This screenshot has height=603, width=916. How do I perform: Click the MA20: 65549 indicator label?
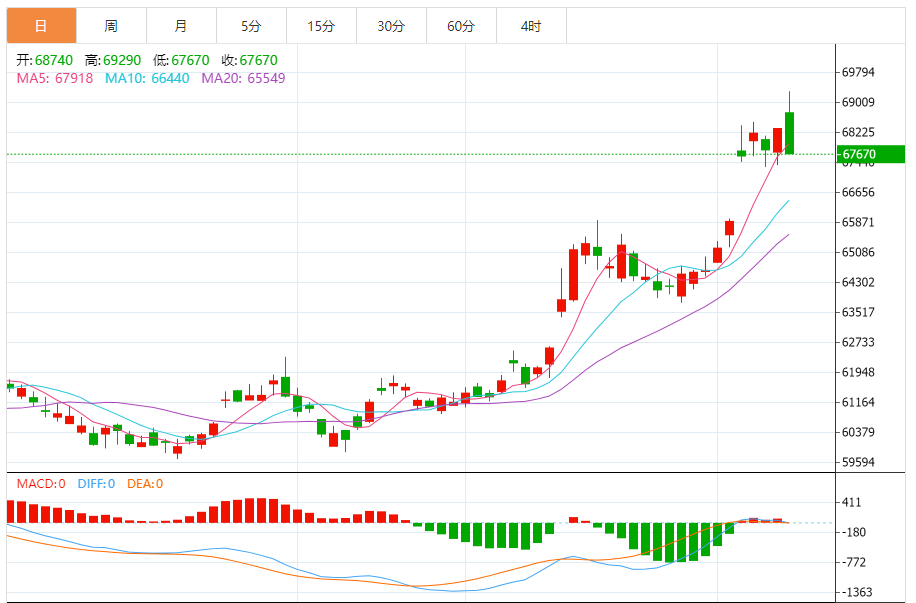pos(243,78)
